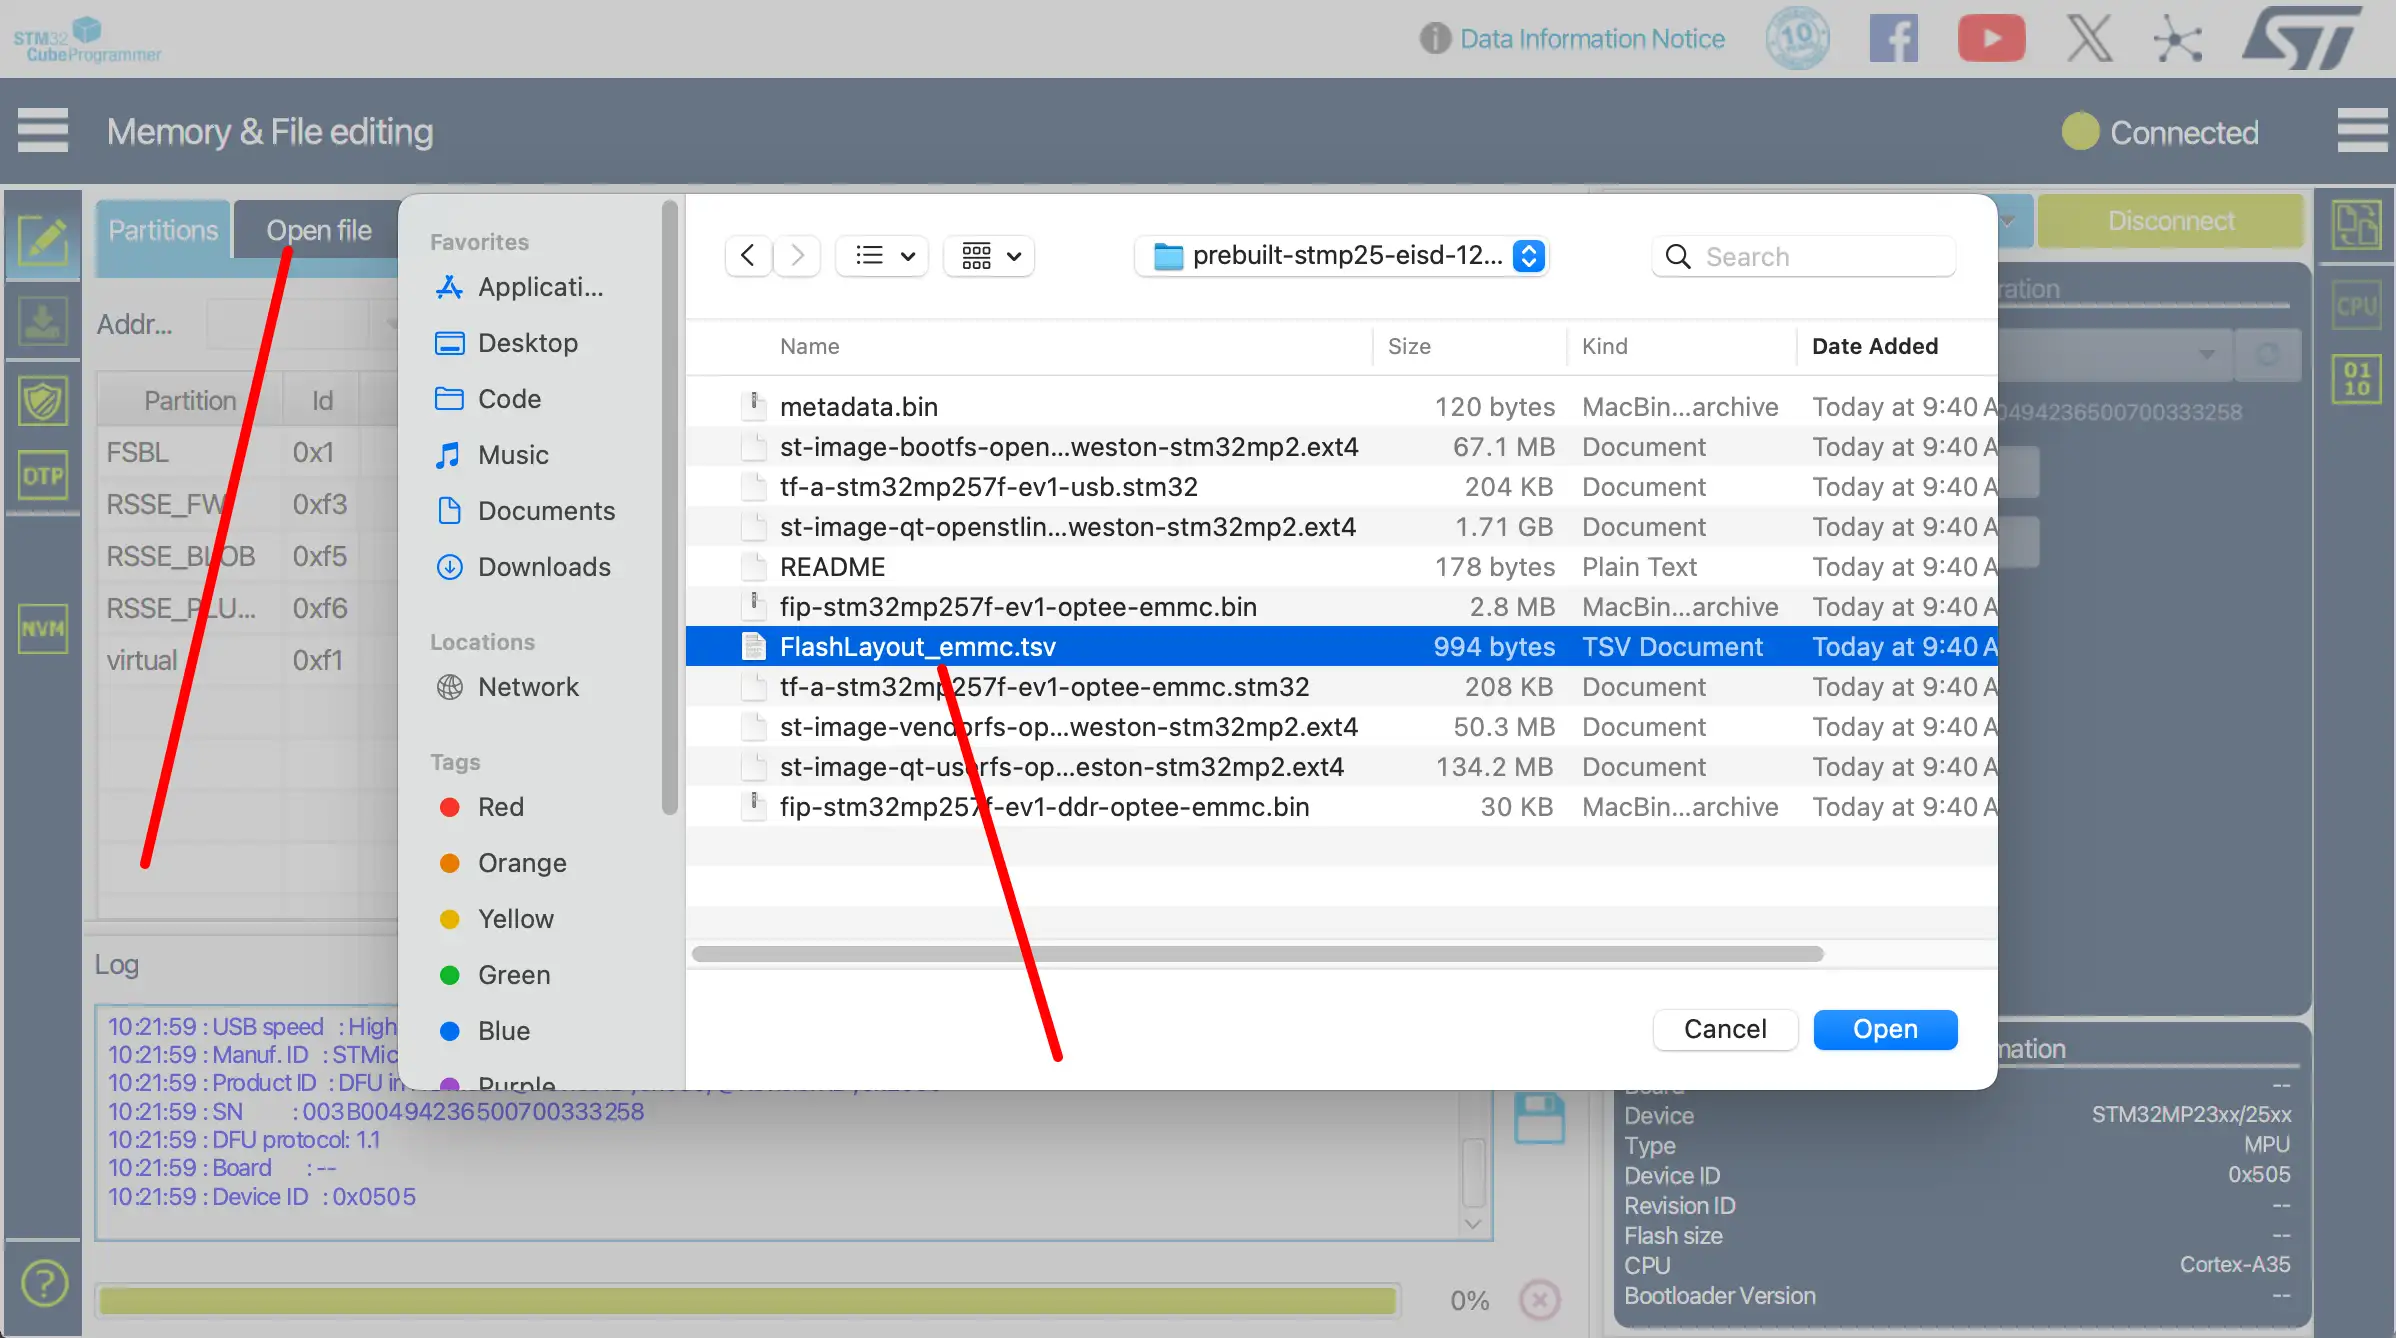Select file tf-a-stm32mp257f-ev1-optee-emmc.stm32
This screenshot has height=1338, width=2396.
pyautogui.click(x=1342, y=687)
